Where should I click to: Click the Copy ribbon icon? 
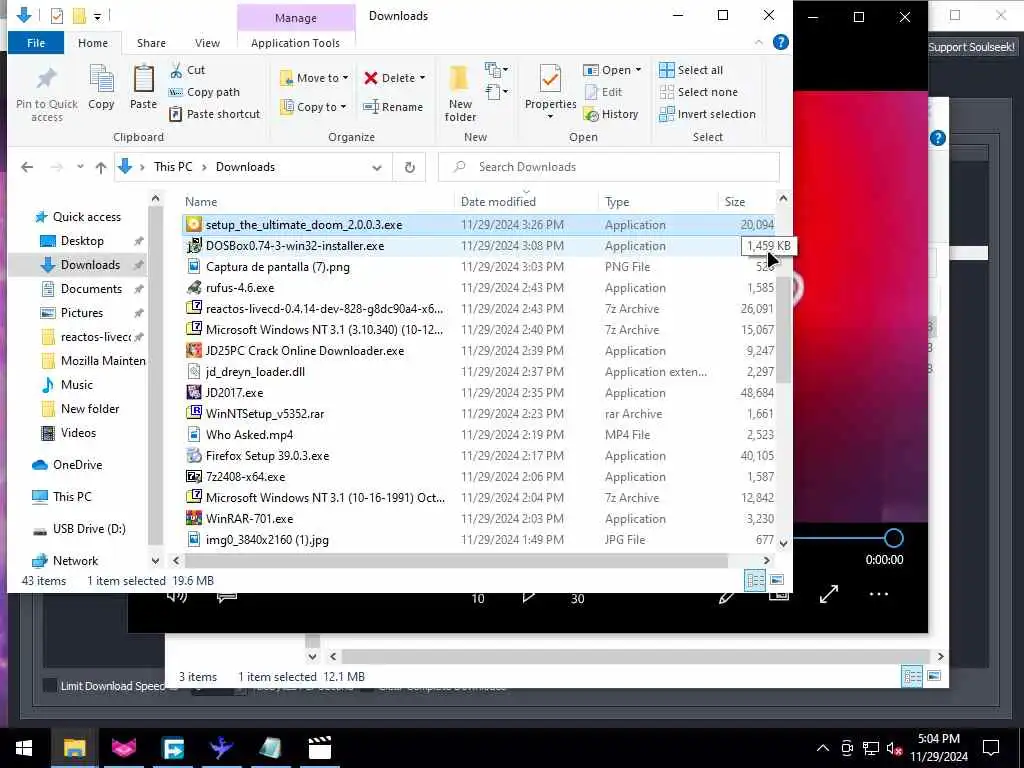coord(101,87)
